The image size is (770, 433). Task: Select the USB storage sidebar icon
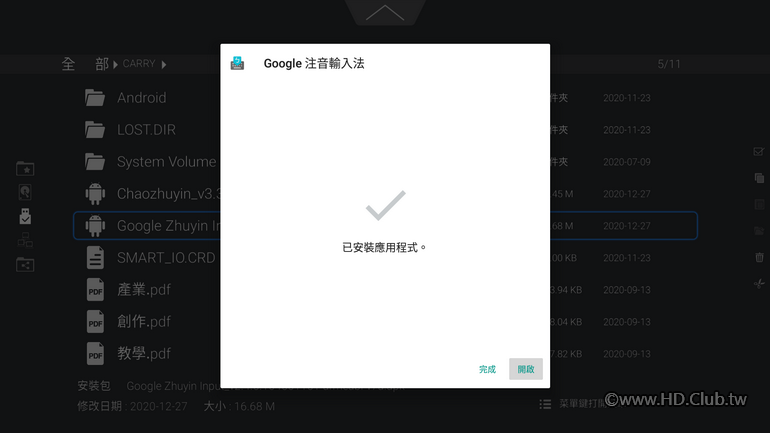(25, 216)
